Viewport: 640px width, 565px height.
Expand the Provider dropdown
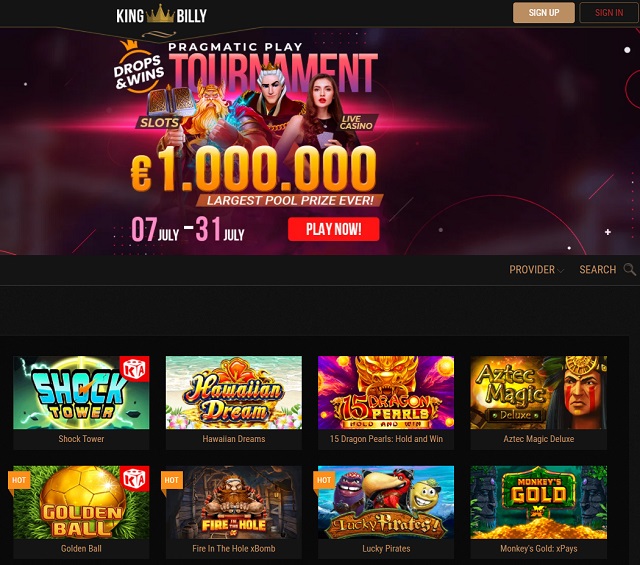[x=536, y=269]
